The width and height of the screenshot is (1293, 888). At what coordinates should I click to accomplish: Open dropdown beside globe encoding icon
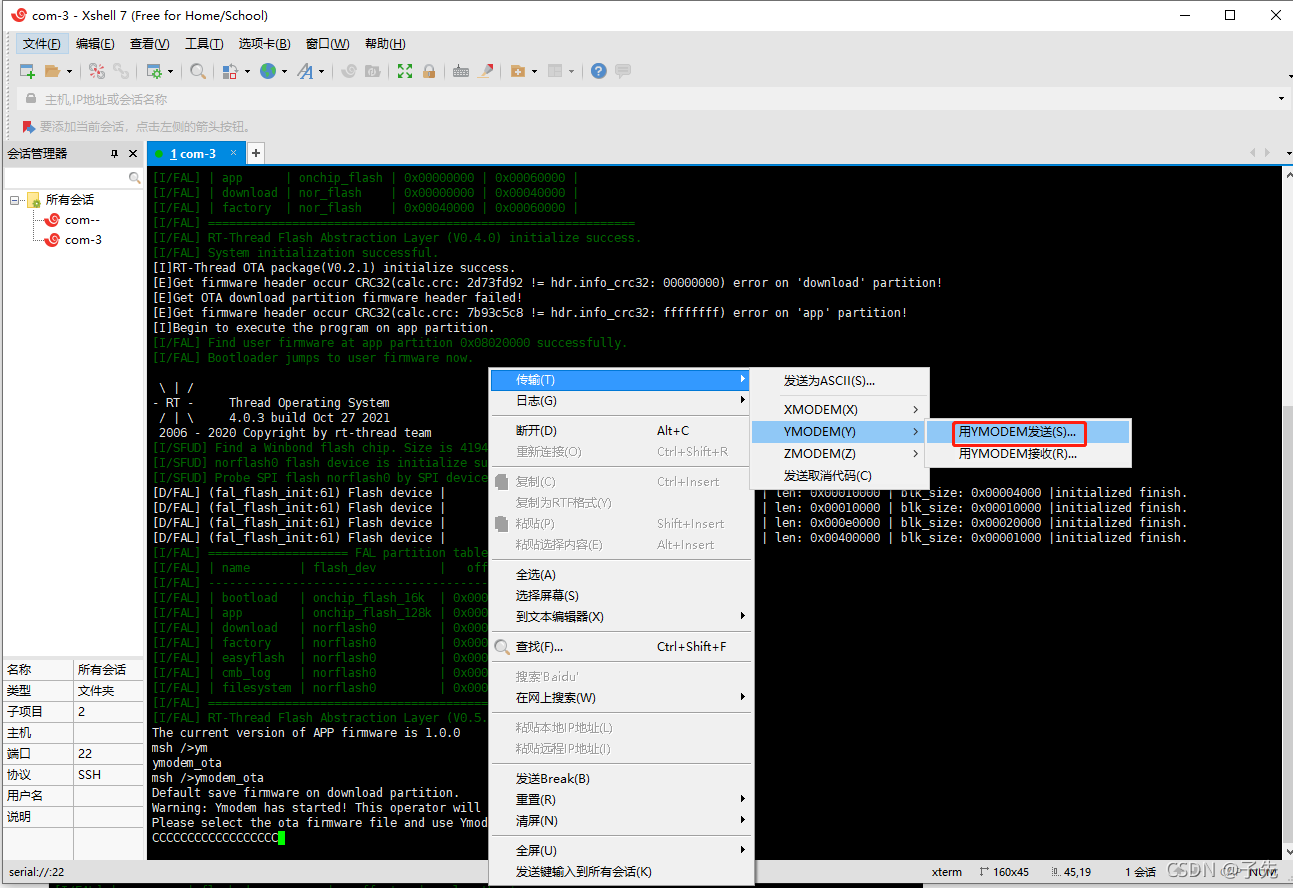[284, 71]
